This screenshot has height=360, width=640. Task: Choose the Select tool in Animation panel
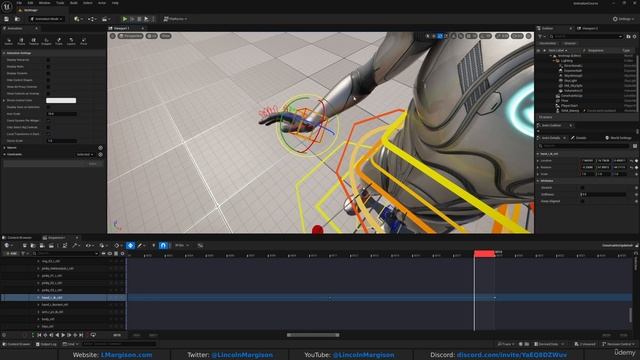pos(9,41)
